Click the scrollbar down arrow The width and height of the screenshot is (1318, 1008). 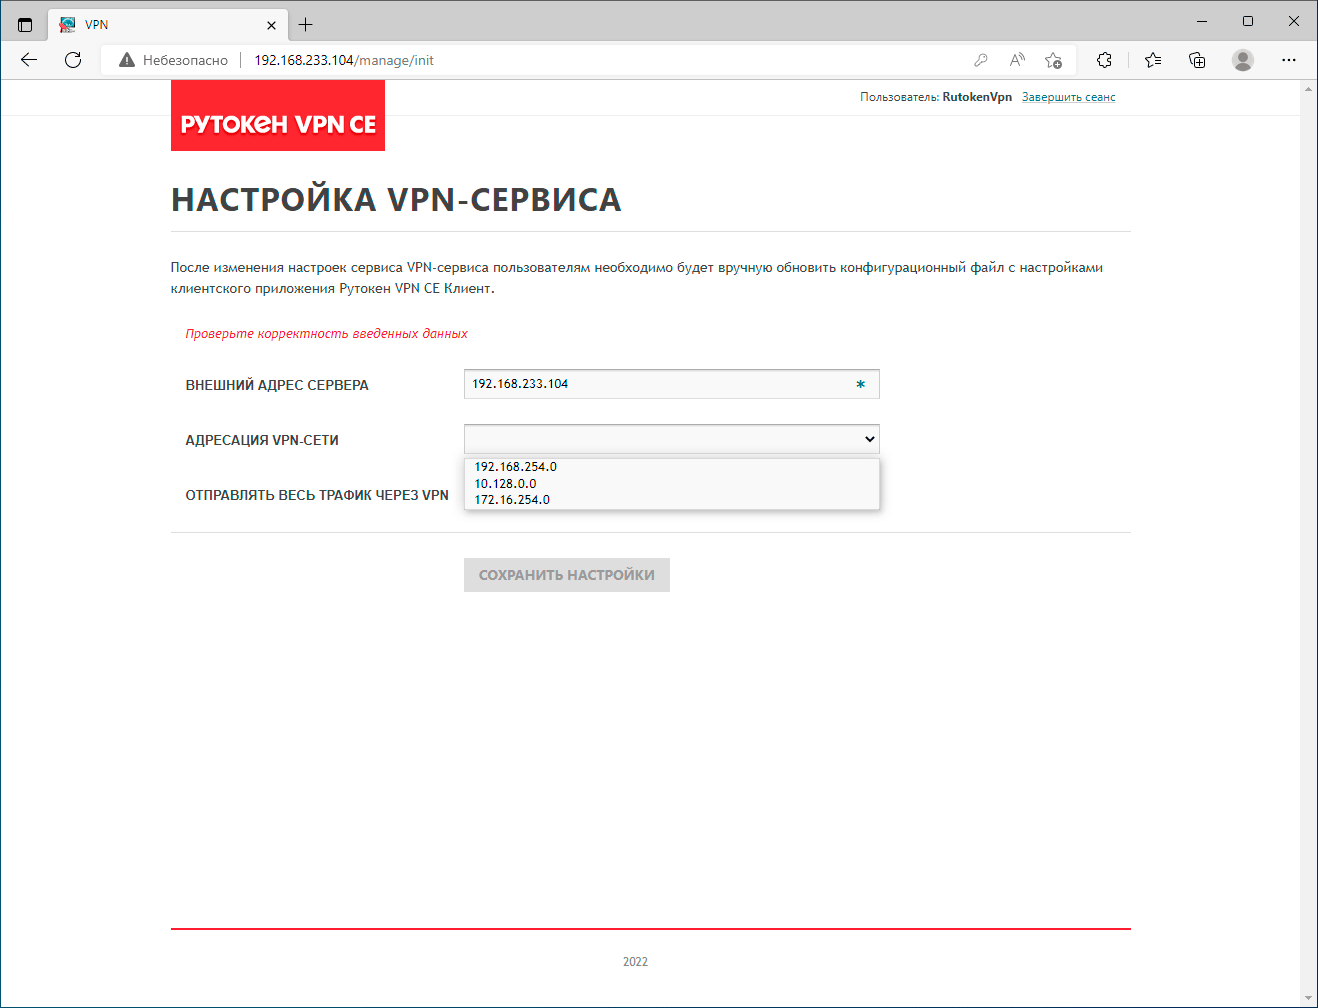coord(1308,998)
